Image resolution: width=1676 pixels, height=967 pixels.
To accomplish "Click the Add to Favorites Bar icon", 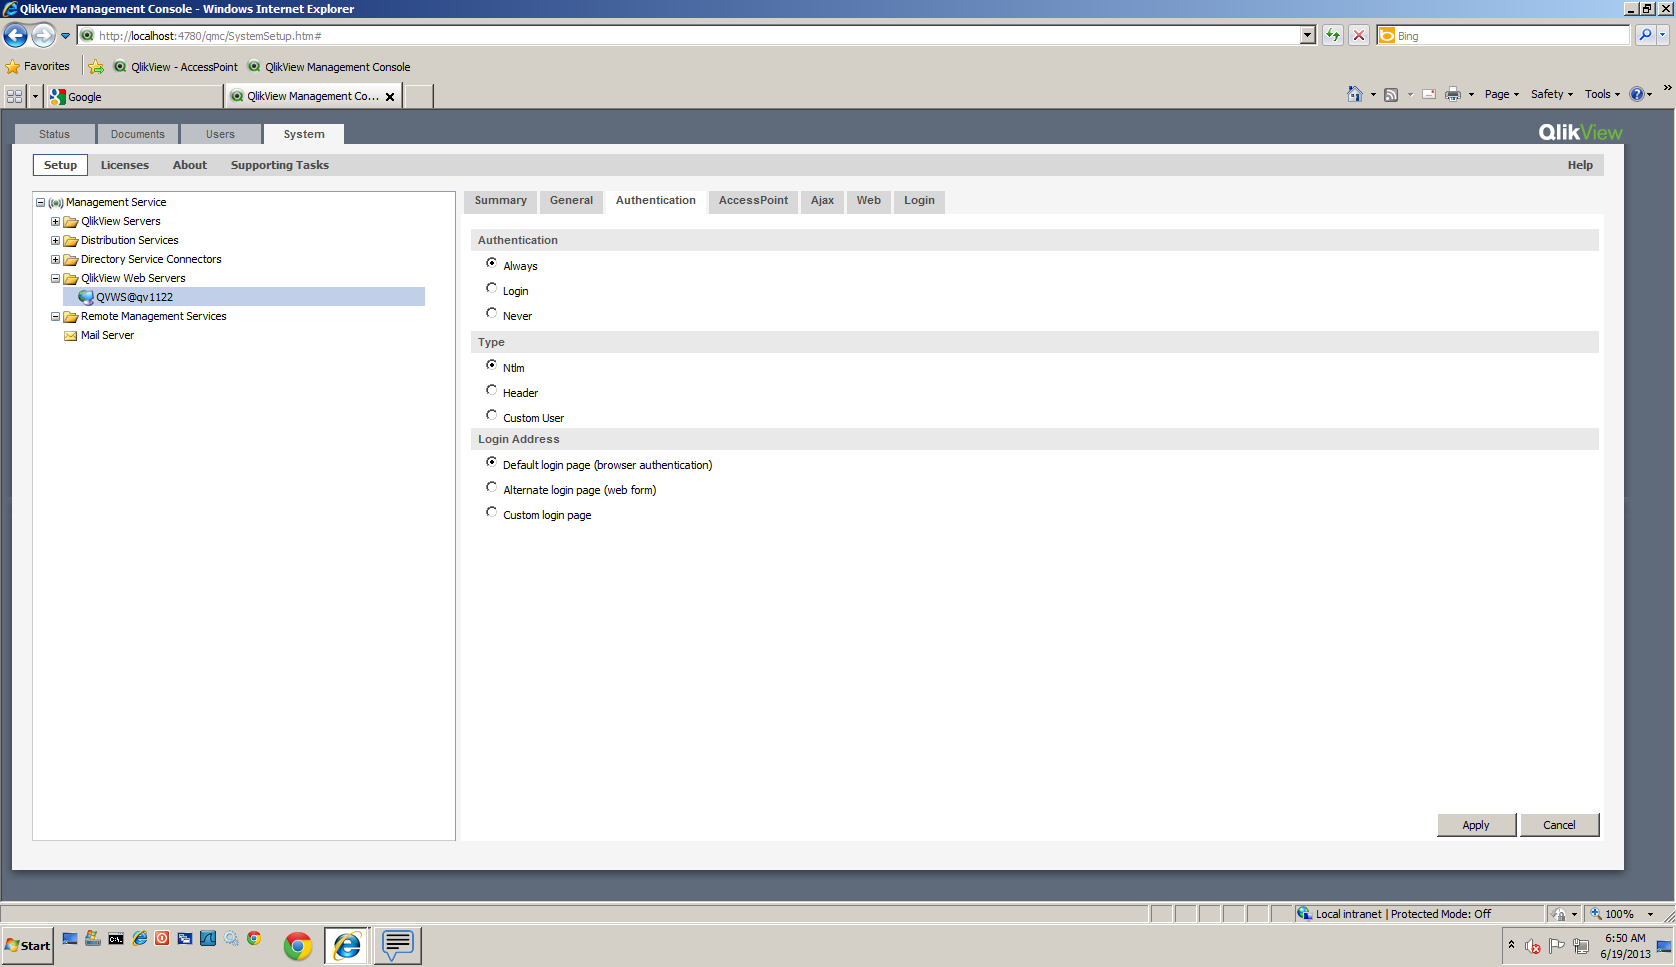I will pos(96,67).
